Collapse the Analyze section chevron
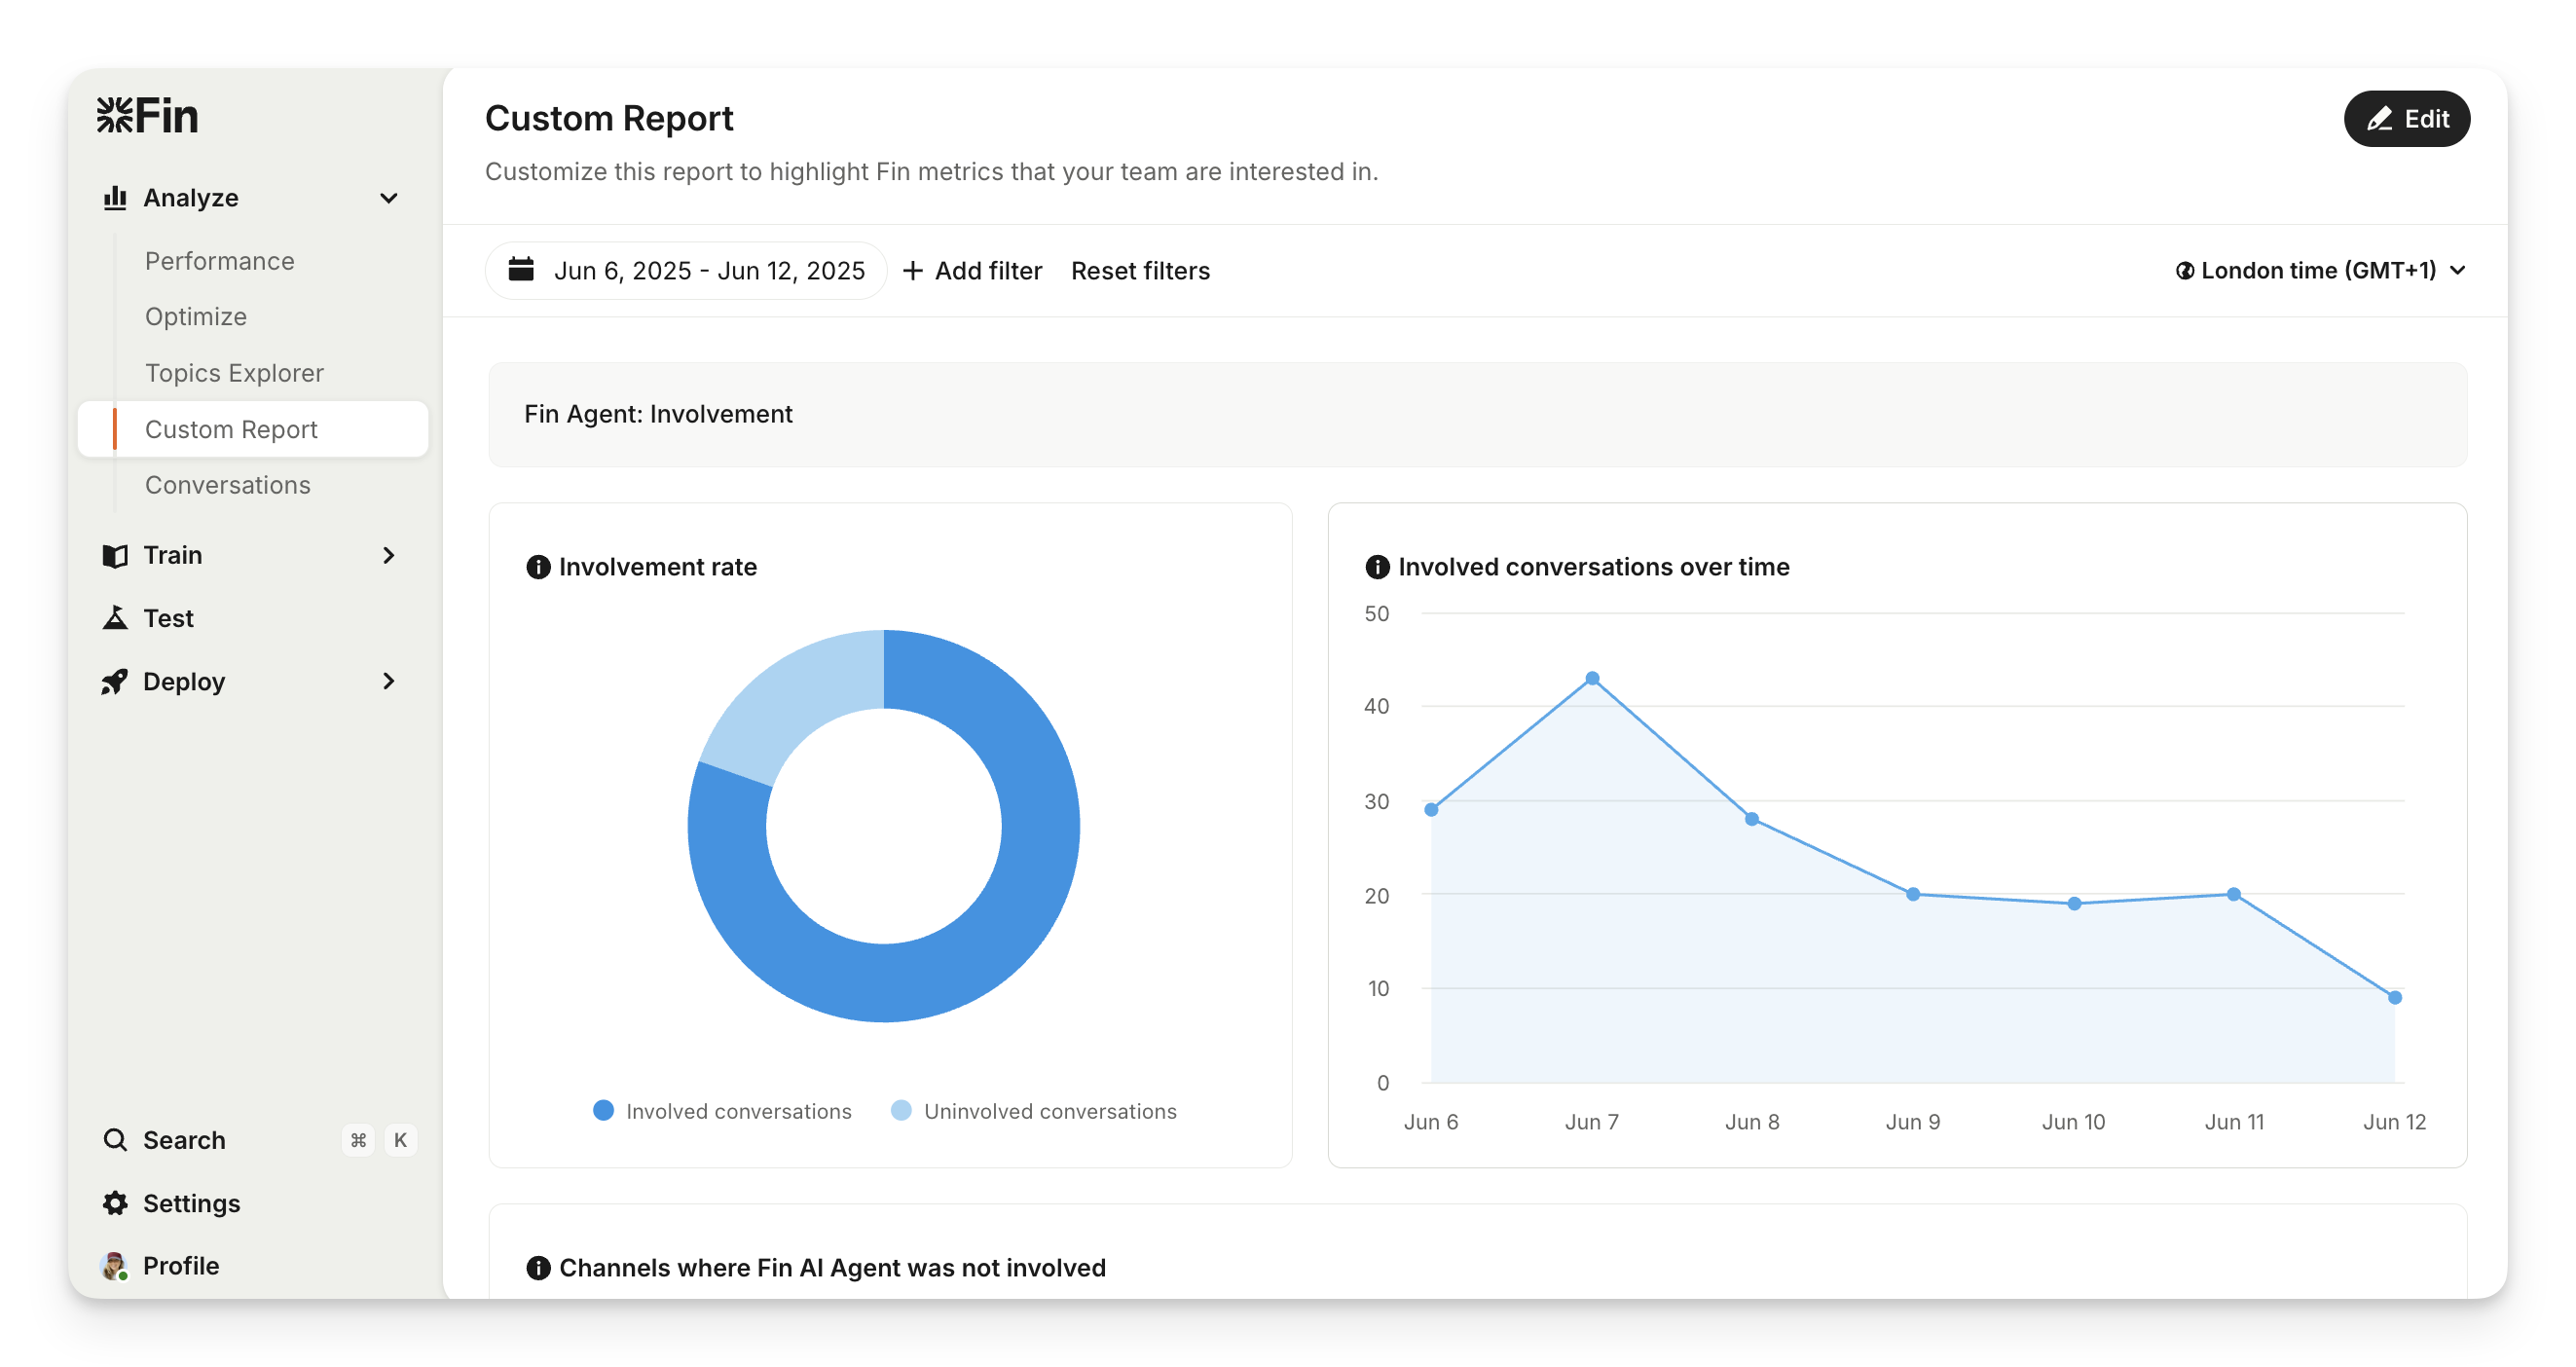The height and width of the screenshot is (1367, 2576). point(389,198)
